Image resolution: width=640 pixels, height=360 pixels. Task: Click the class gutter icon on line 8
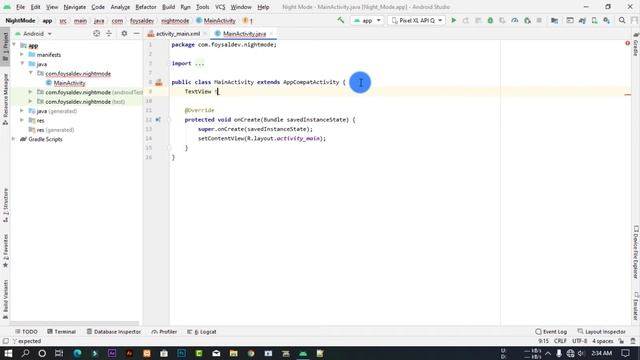(159, 82)
